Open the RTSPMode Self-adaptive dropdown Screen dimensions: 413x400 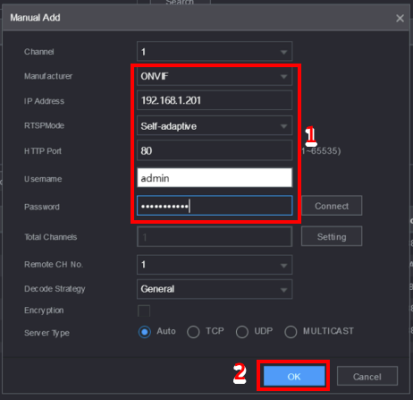click(x=215, y=126)
